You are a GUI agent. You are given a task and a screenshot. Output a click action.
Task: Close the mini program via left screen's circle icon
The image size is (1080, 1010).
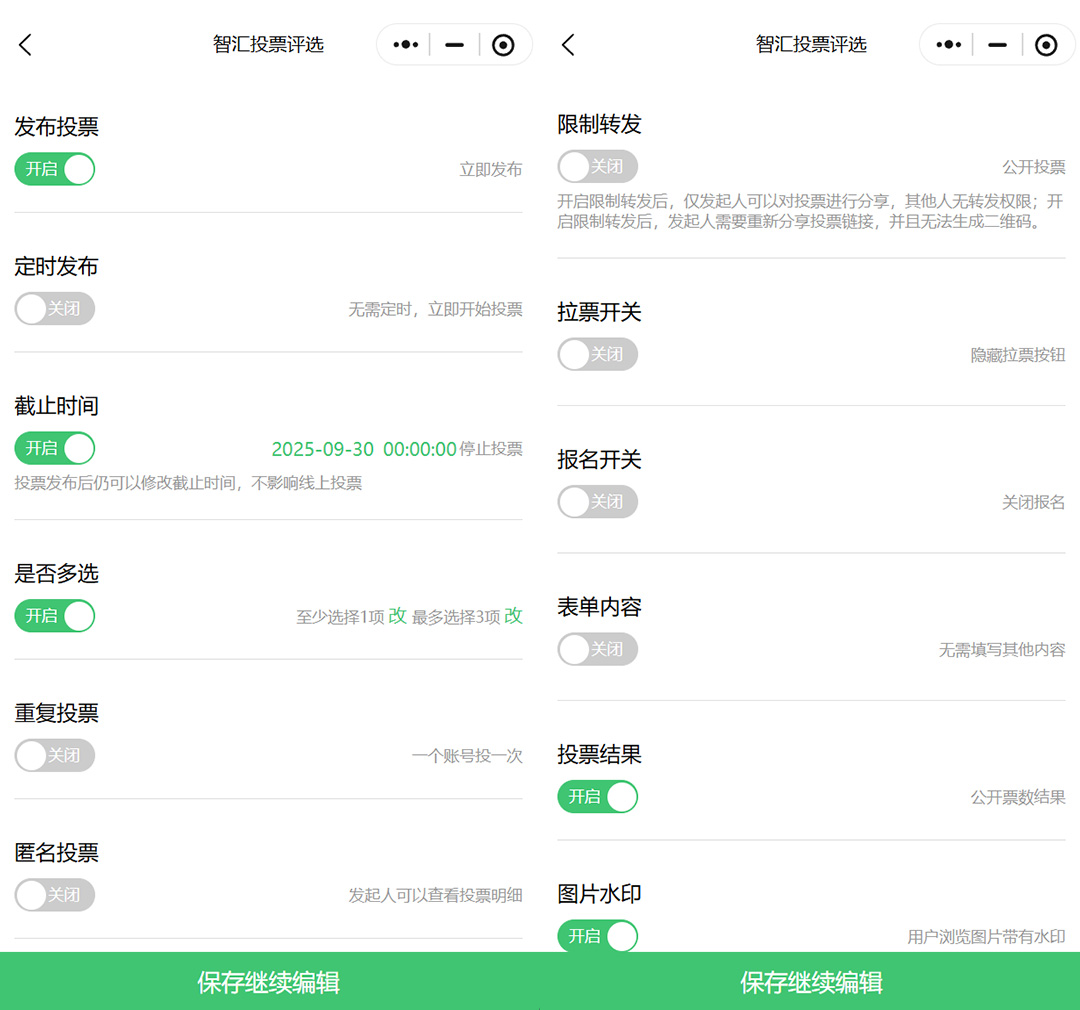tap(504, 45)
